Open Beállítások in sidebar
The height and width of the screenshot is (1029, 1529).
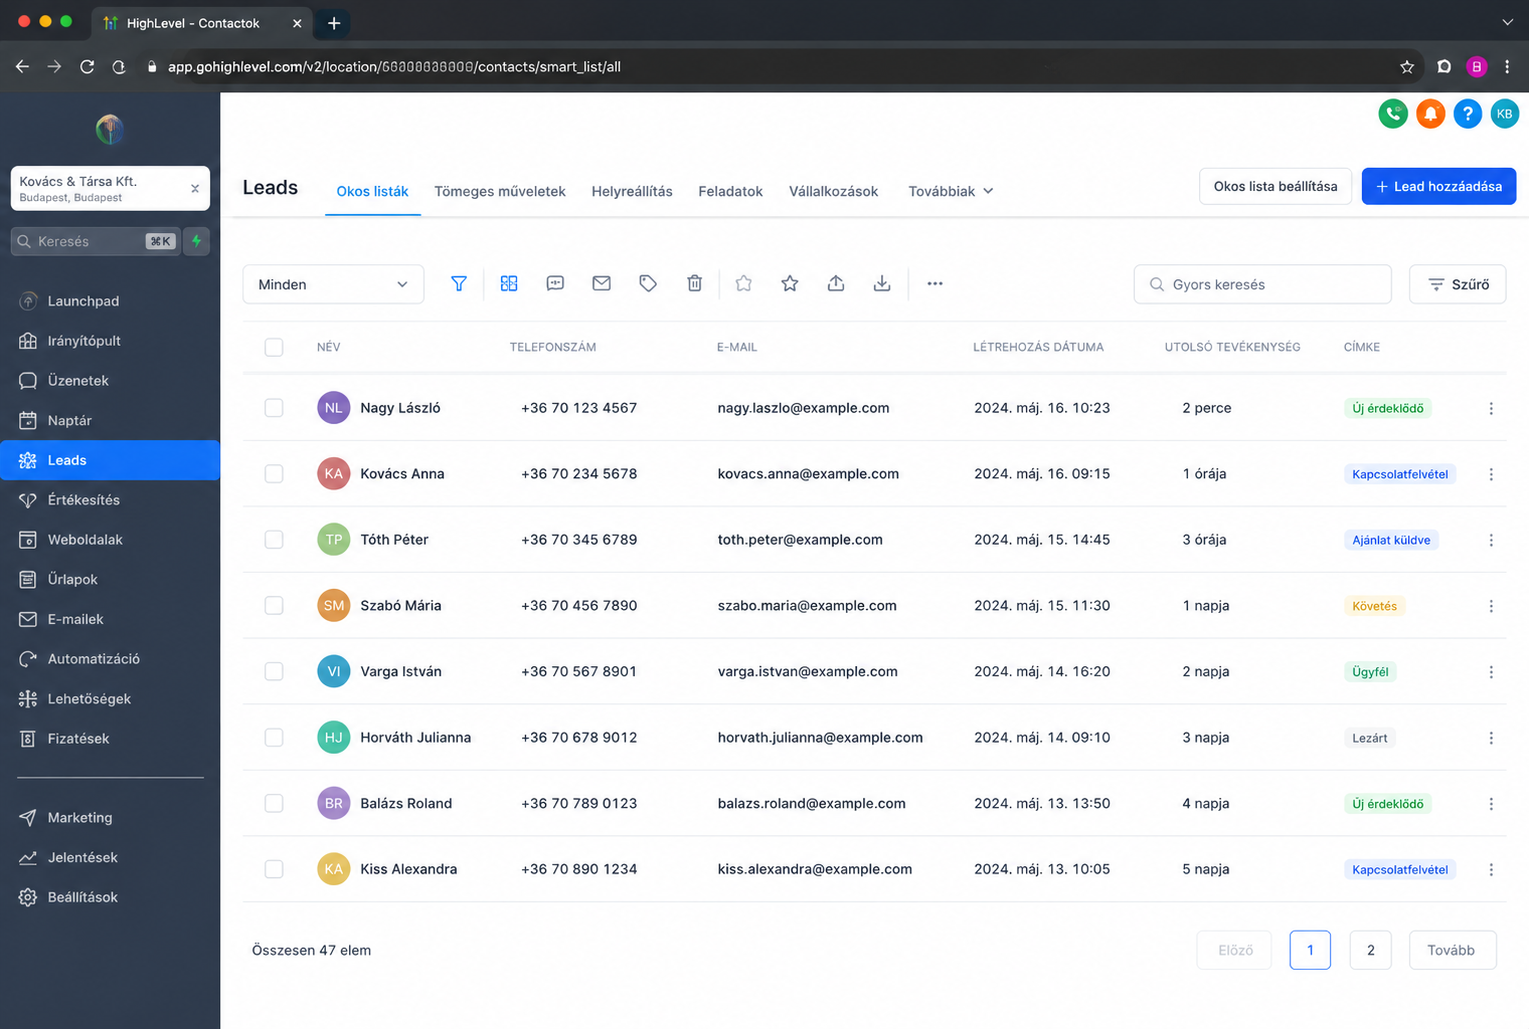(x=110, y=897)
